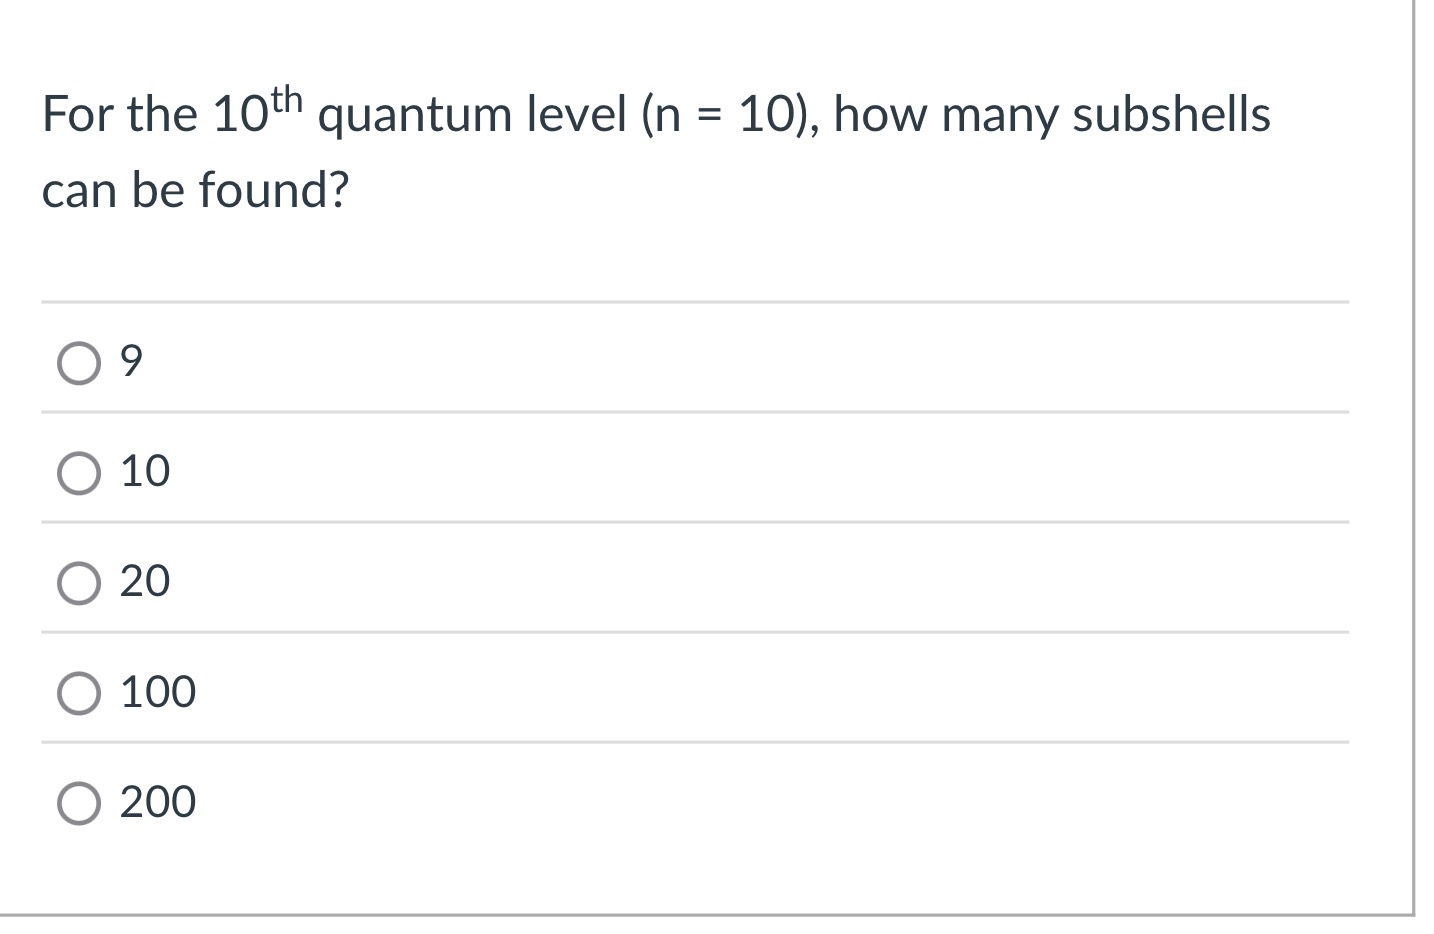Click the answer option labeled 10
The image size is (1434, 934).
144,470
